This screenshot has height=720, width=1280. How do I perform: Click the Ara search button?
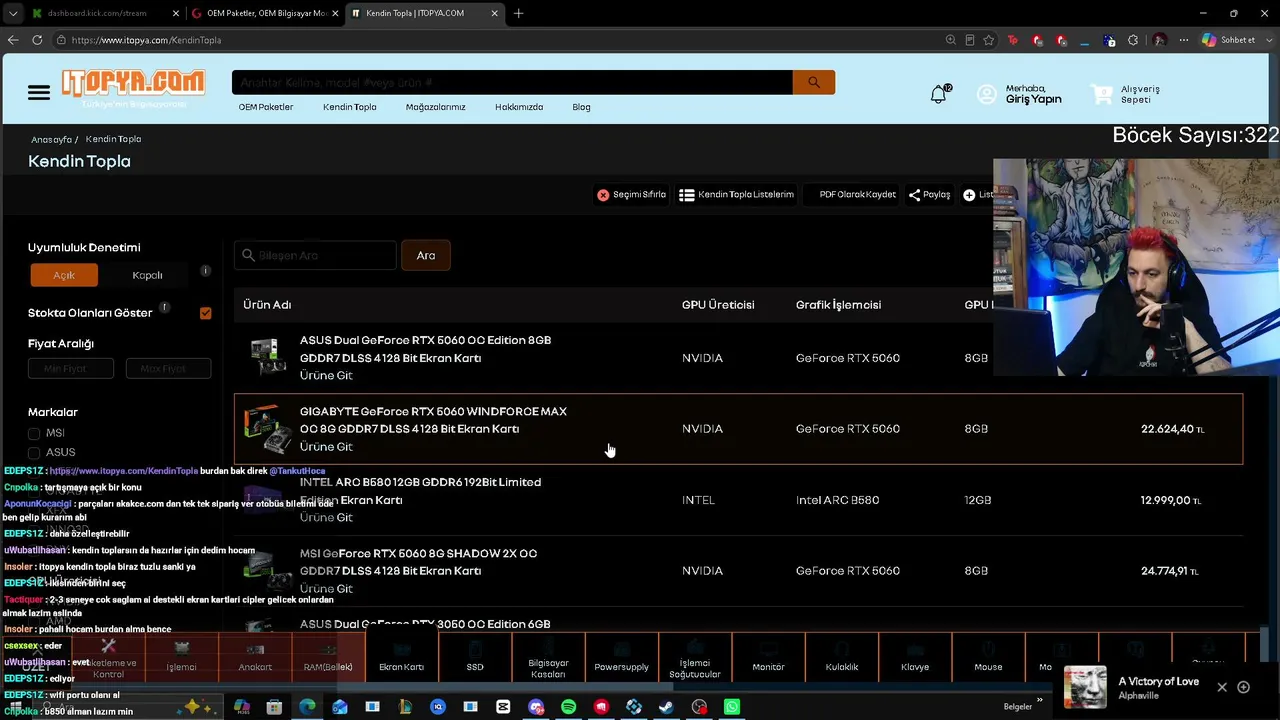[x=426, y=255]
